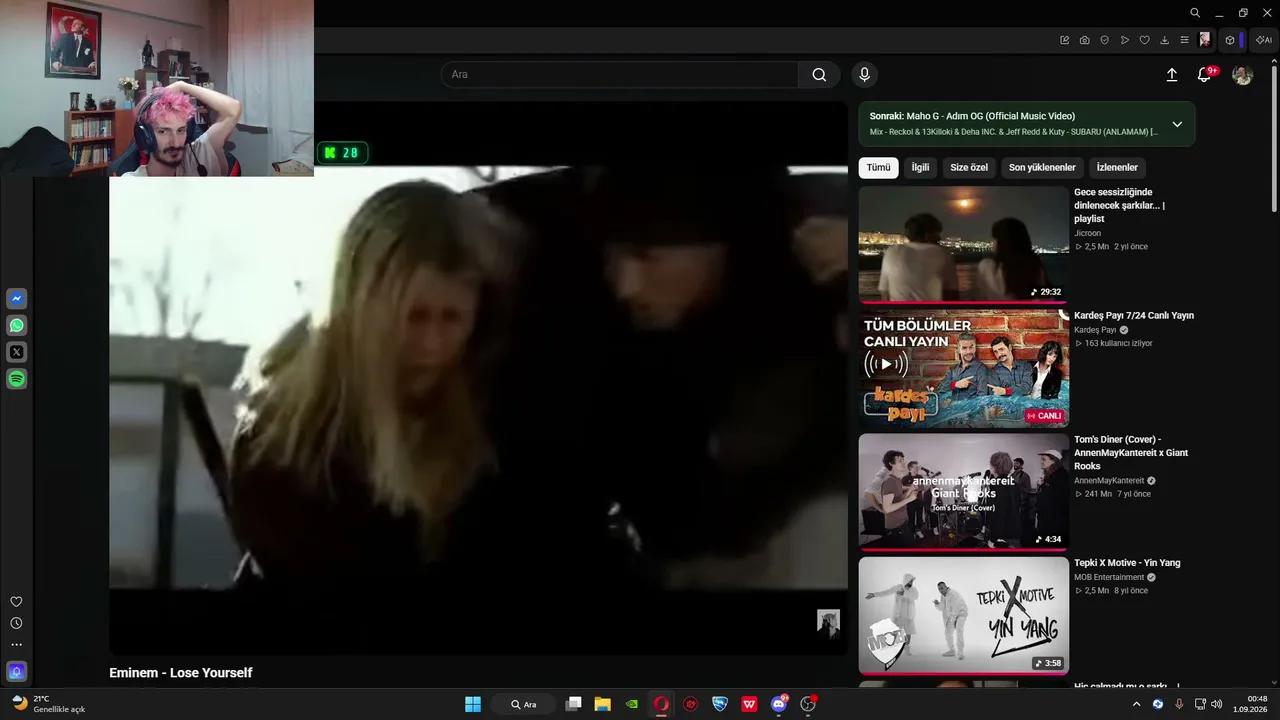Screen dimensions: 1280x720
Task: Open the 'Kardeş Payı 7/24 Canlı Yayın' thumbnail
Action: tap(964, 369)
